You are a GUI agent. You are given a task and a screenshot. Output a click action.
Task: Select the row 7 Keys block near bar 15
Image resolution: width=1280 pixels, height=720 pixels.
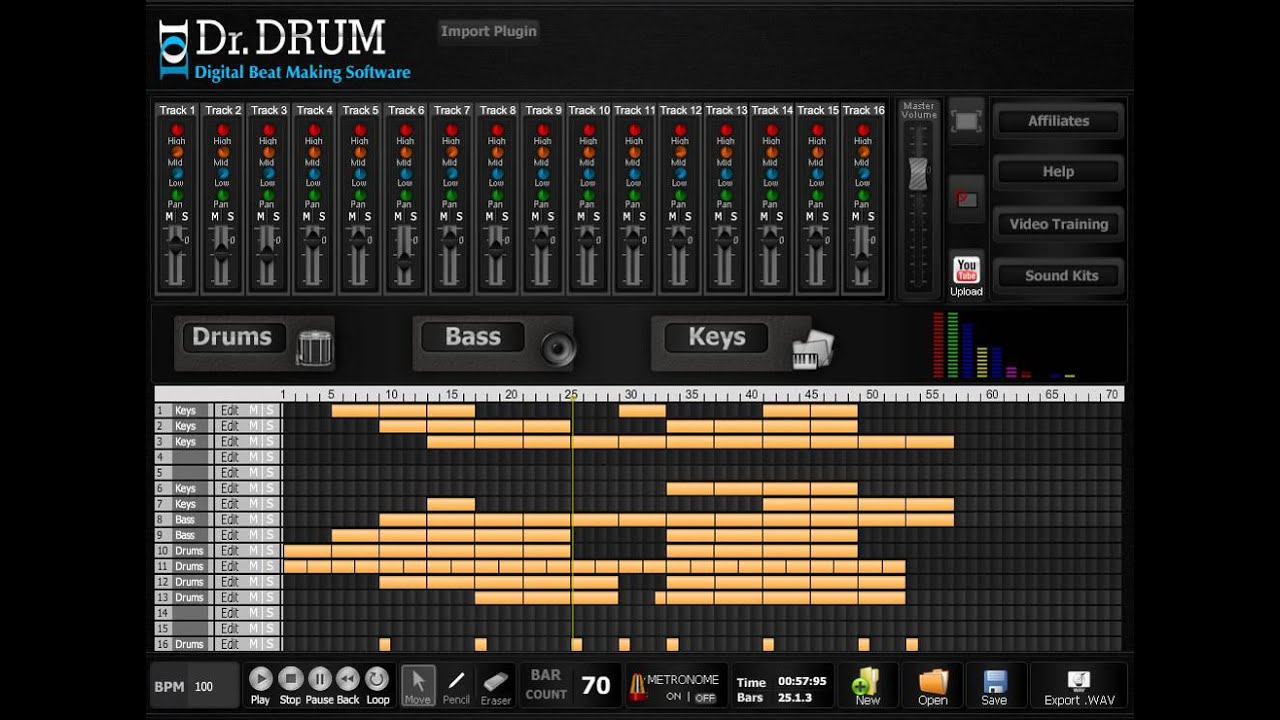pyautogui.click(x=451, y=504)
